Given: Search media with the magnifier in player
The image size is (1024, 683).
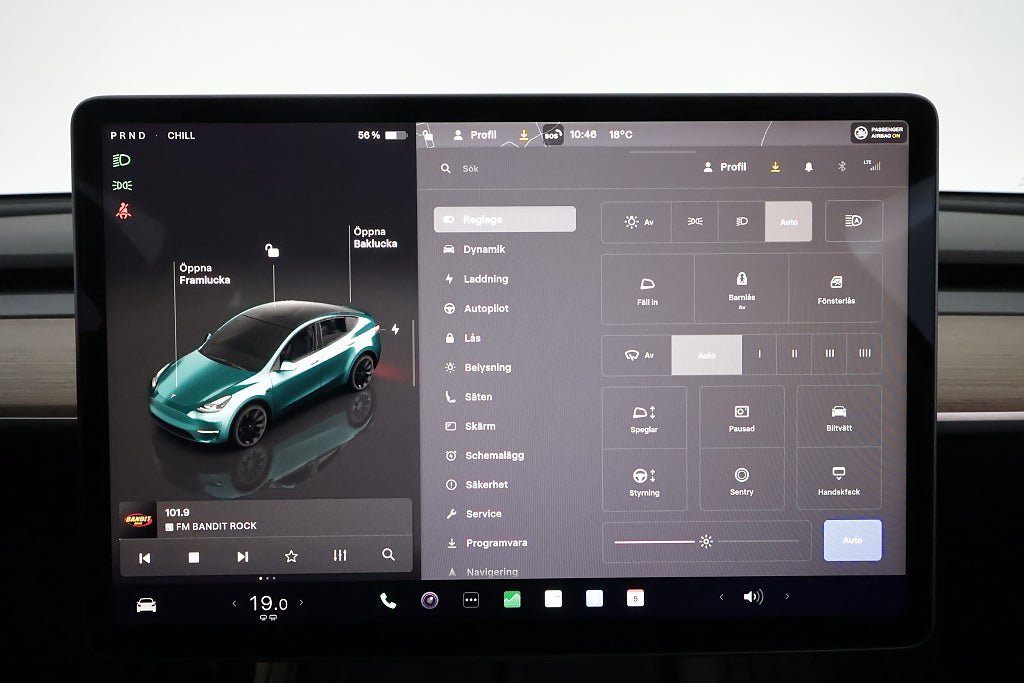Looking at the screenshot, I should coord(388,555).
